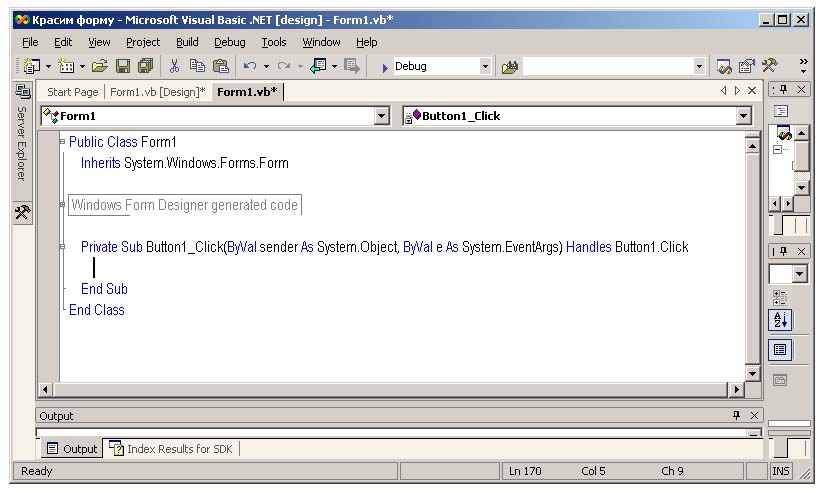The height and width of the screenshot is (493, 821).
Task: Toggle INS insert mode indicator
Action: pos(781,470)
